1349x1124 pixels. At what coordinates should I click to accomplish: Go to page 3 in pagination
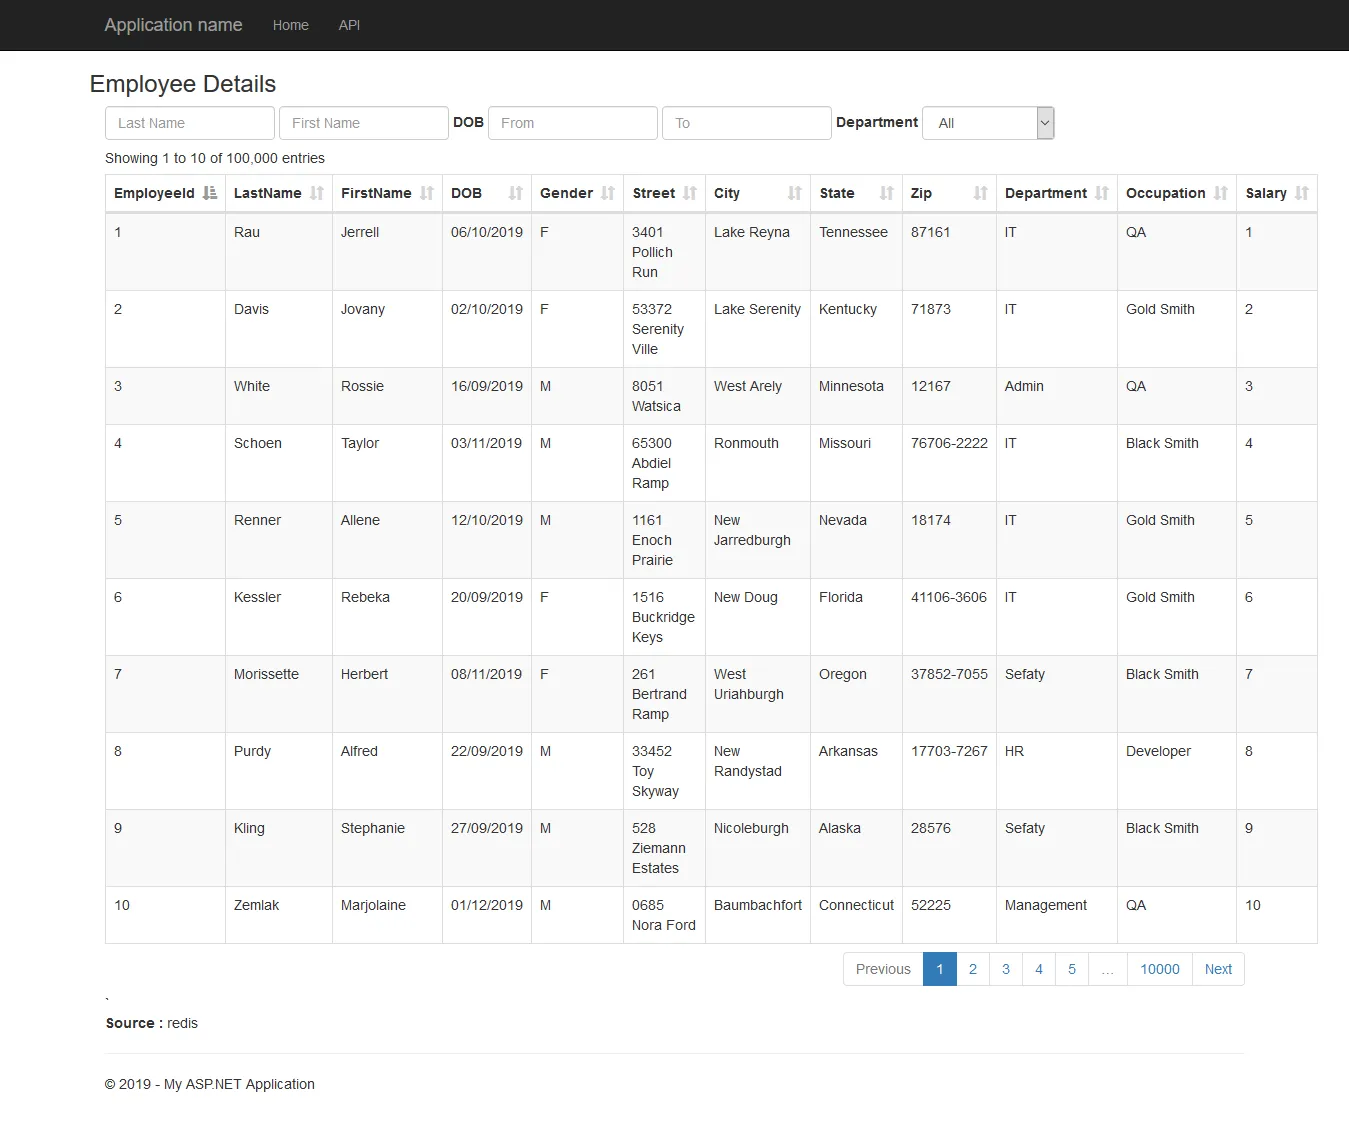click(x=1006, y=969)
